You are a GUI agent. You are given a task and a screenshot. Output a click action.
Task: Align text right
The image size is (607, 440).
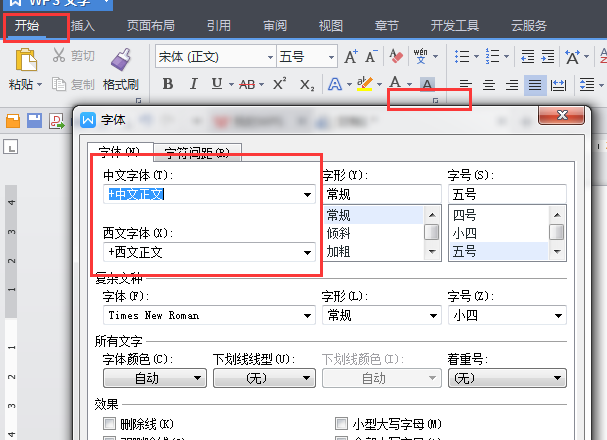512,84
